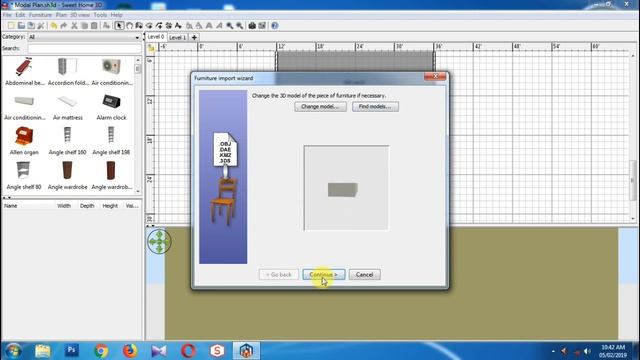Sort furniture list by Depth column

tap(87, 206)
